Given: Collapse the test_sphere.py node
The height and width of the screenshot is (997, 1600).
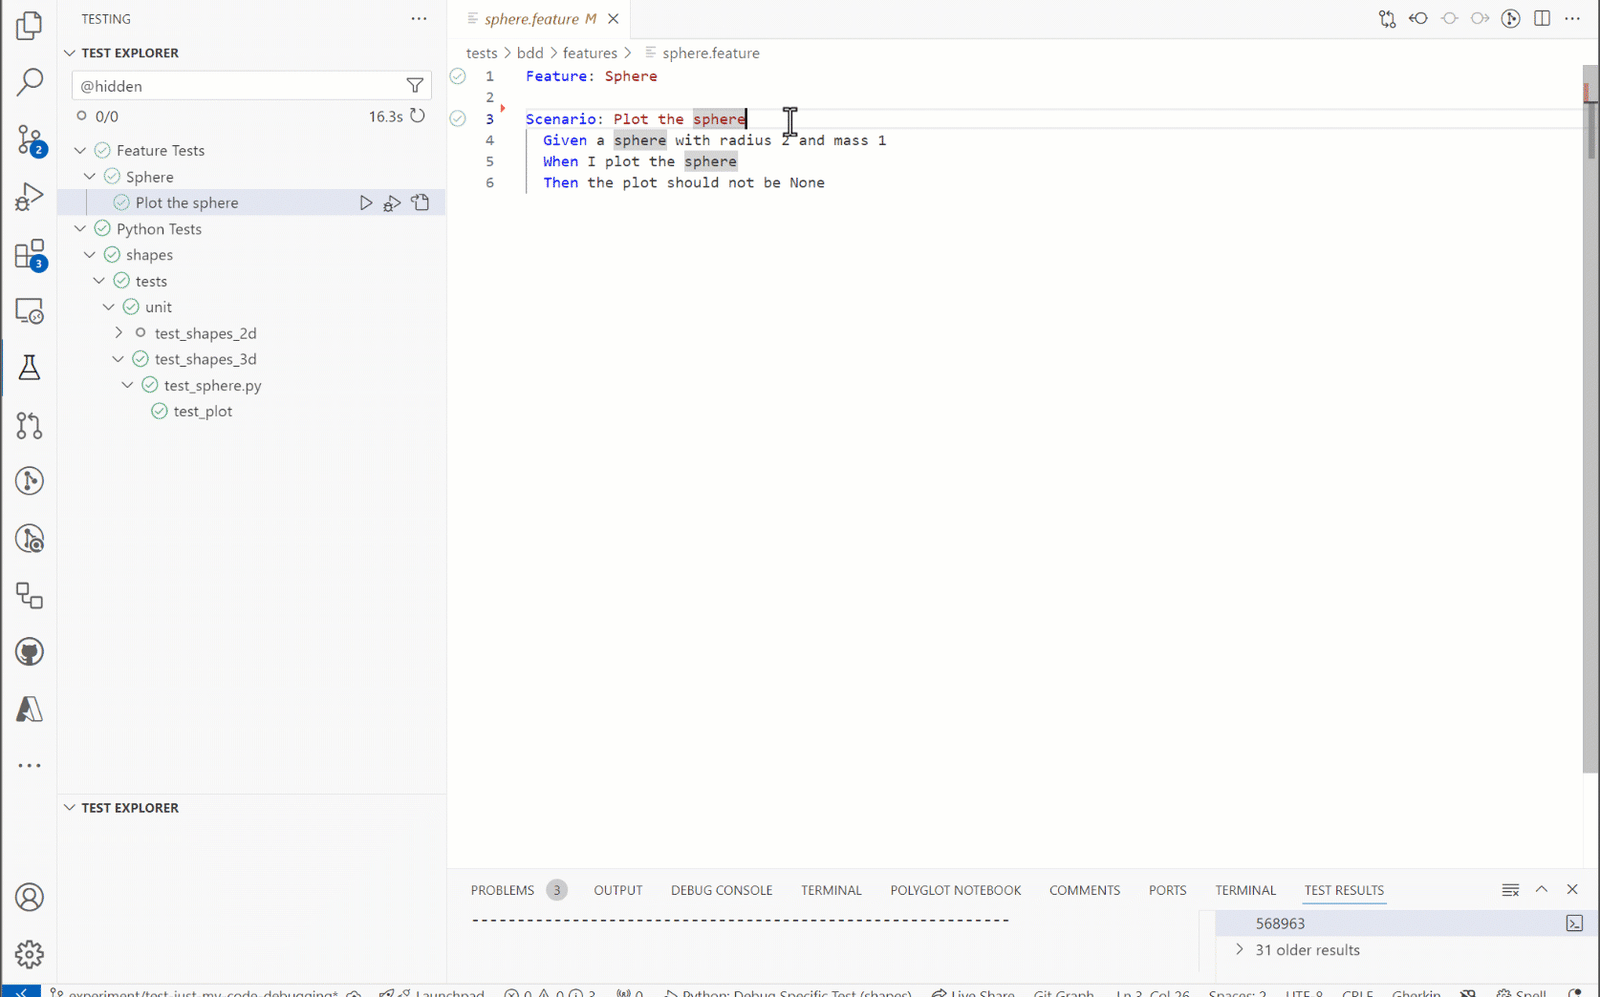Looking at the screenshot, I should [x=127, y=385].
